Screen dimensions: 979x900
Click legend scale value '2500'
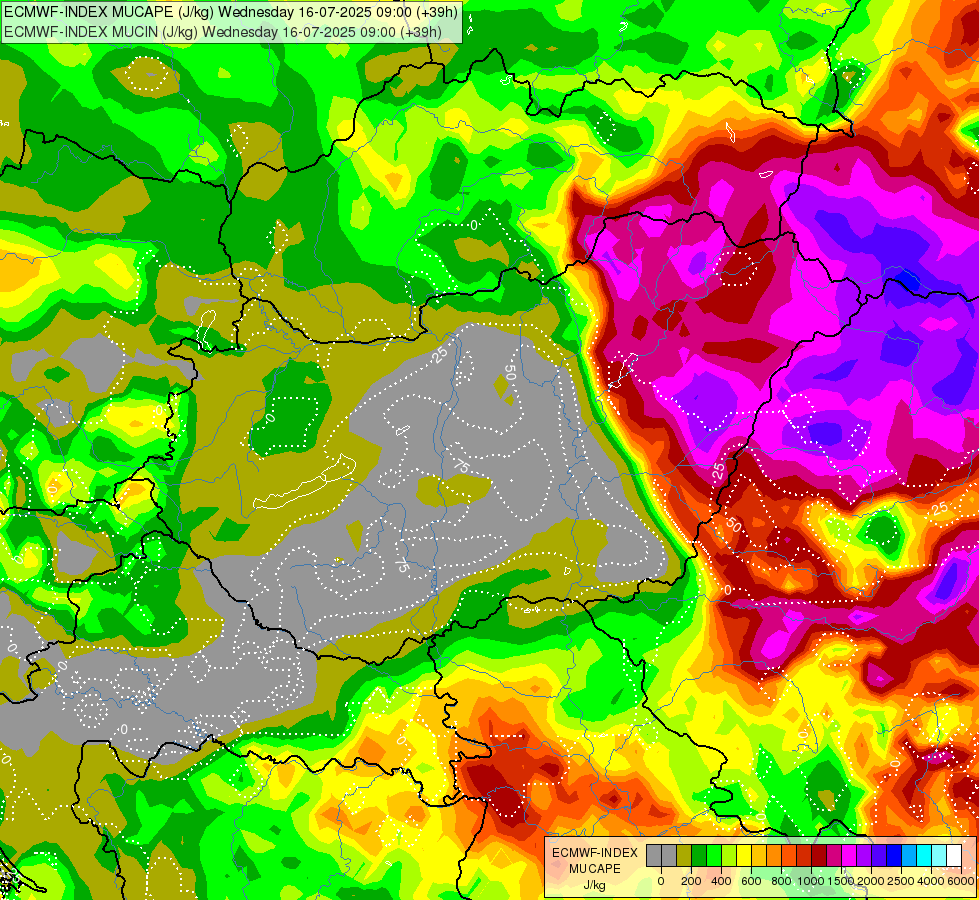(900, 881)
